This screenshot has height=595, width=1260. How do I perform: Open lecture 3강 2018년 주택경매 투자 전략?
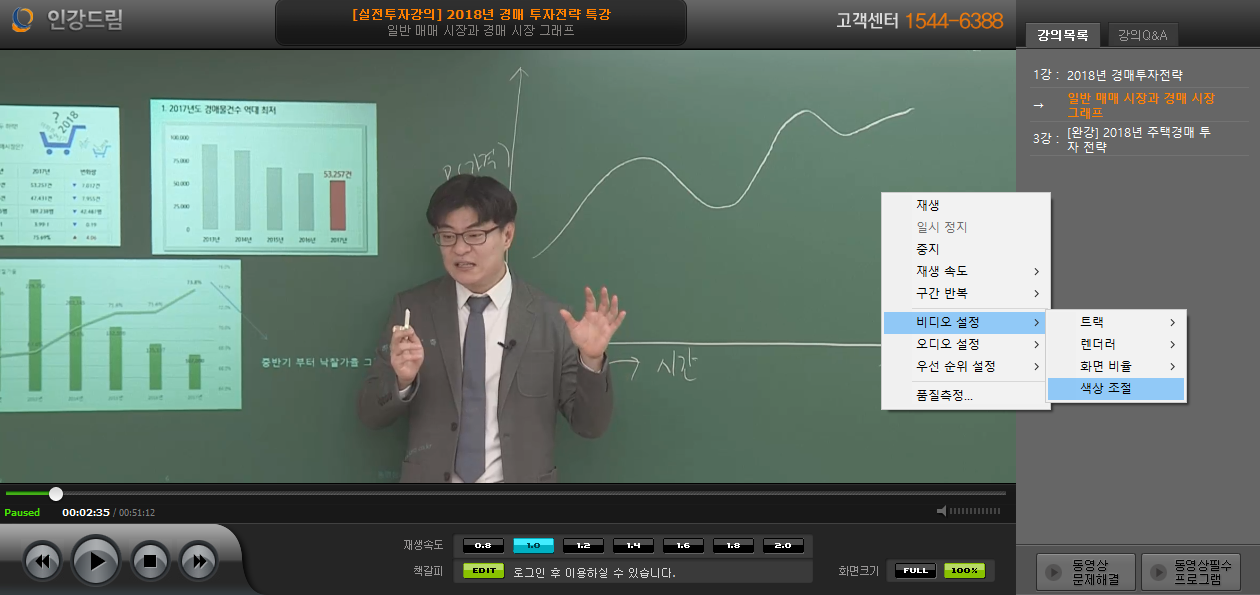pyautogui.click(x=1138, y=139)
